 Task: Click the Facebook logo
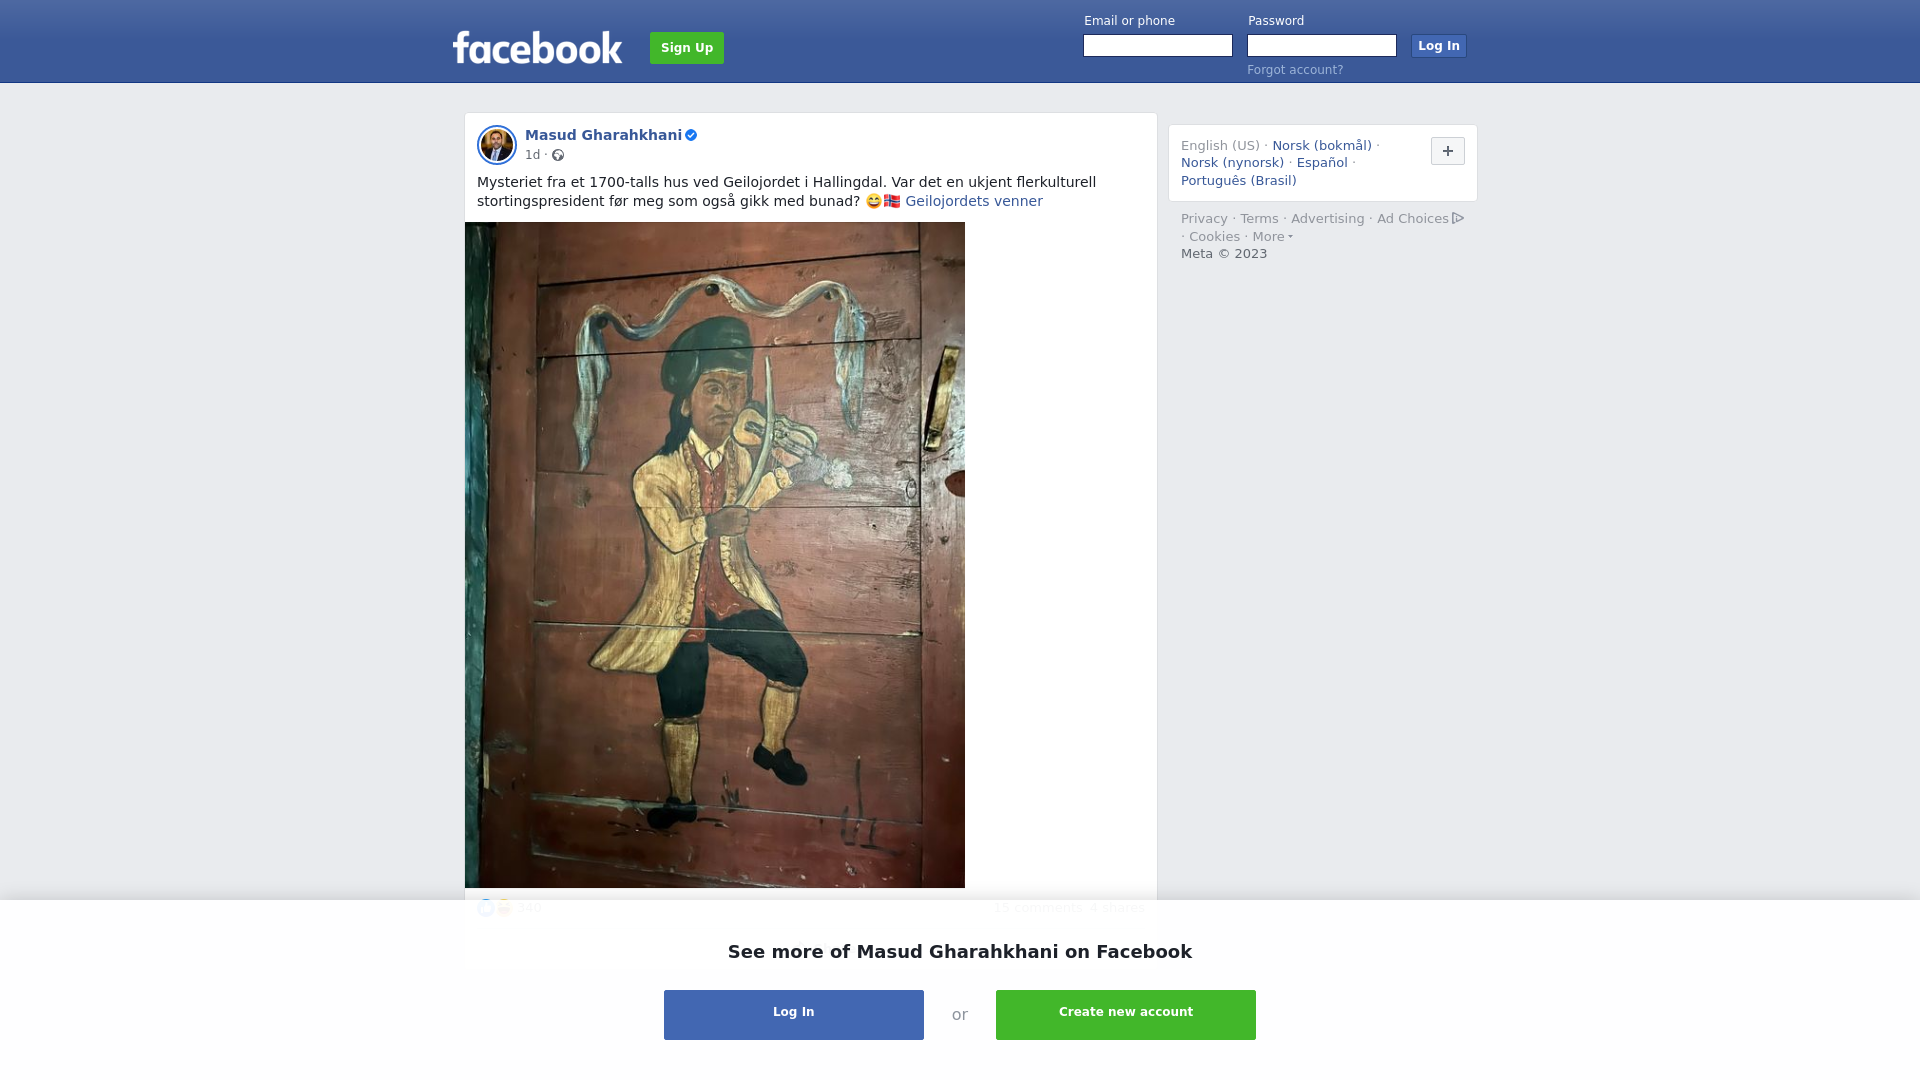point(537,48)
